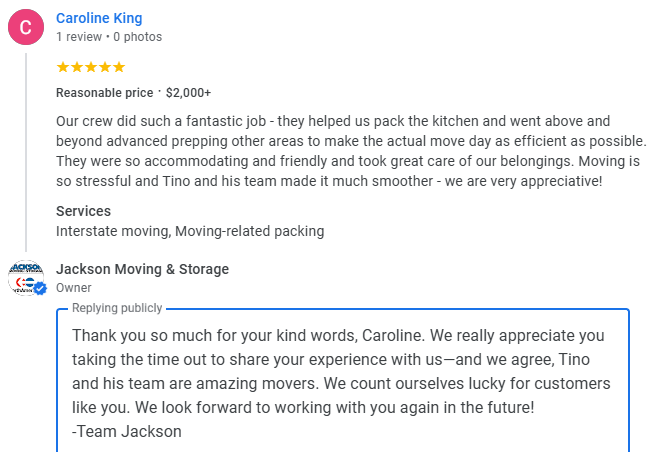Click the fourth yellow rating star

click(x=105, y=67)
